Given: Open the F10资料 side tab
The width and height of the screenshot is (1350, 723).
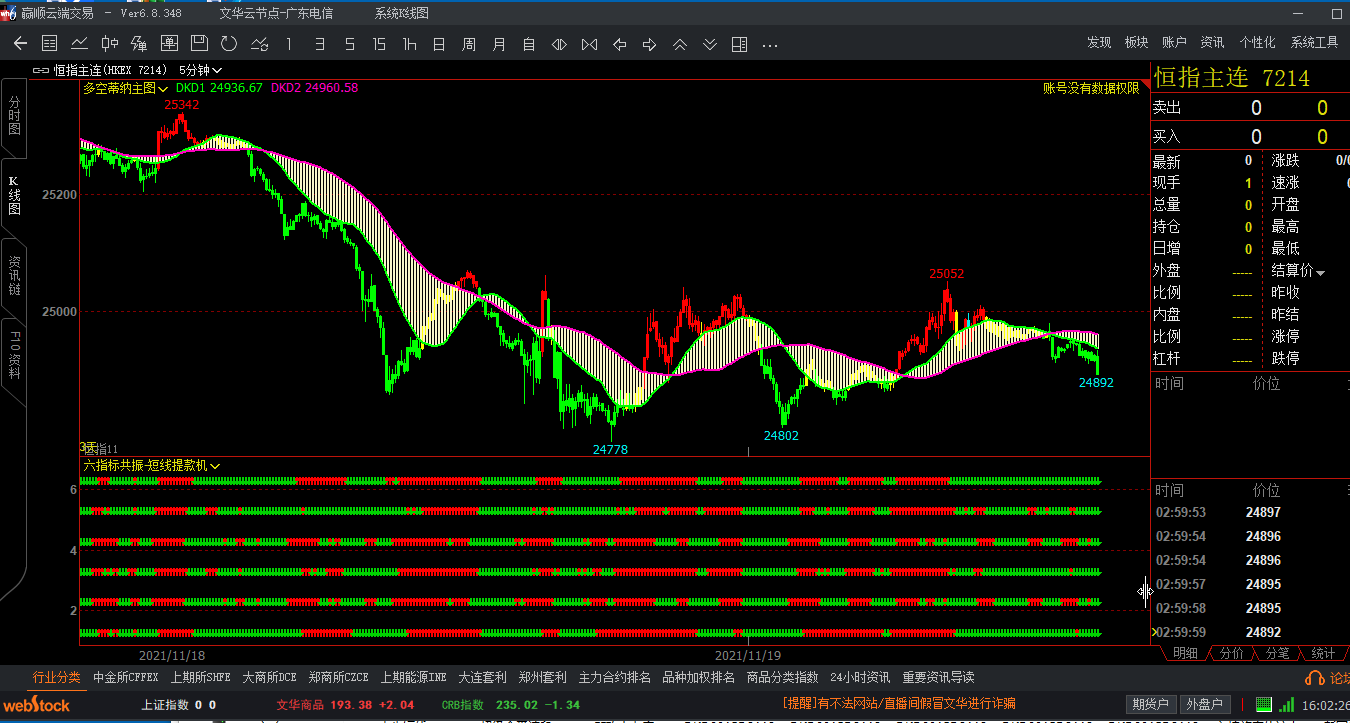Looking at the screenshot, I should (x=14, y=353).
